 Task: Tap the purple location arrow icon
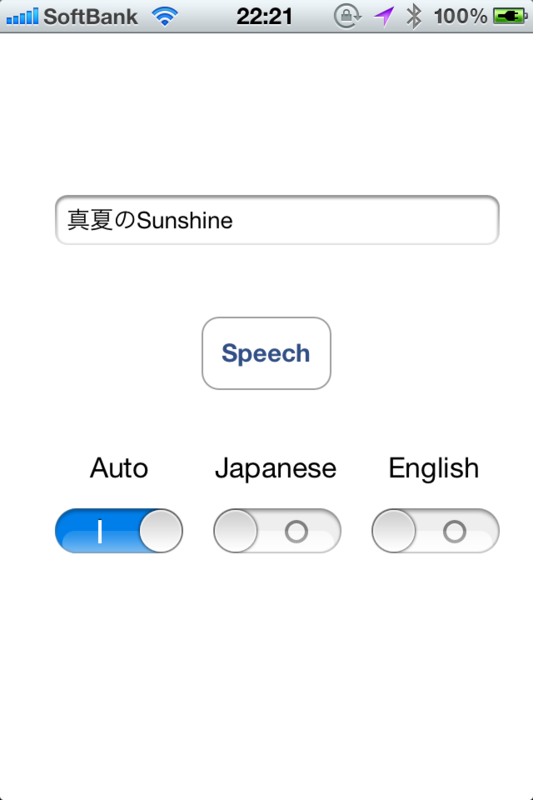coord(384,16)
